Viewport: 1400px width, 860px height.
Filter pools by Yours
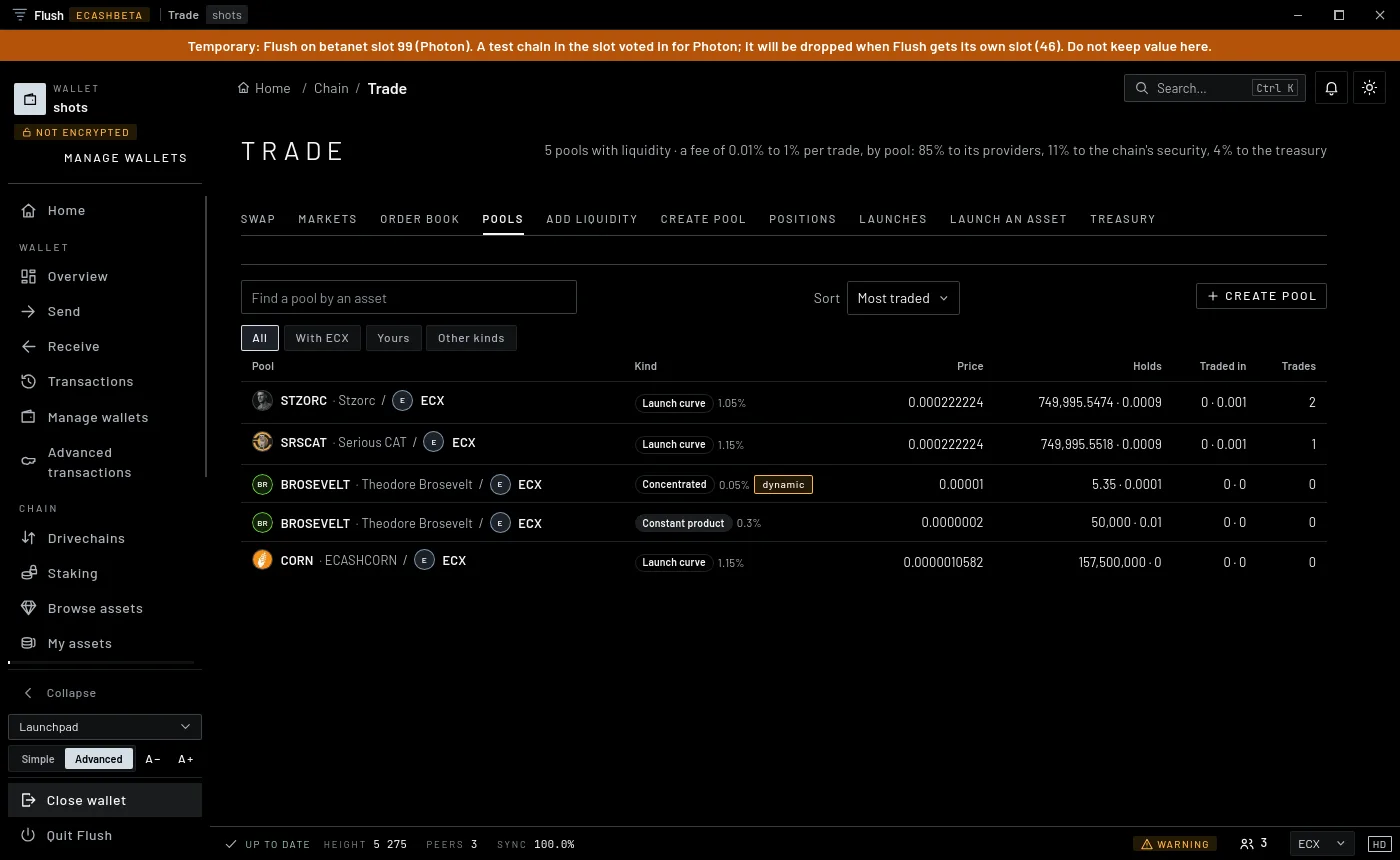click(x=393, y=338)
